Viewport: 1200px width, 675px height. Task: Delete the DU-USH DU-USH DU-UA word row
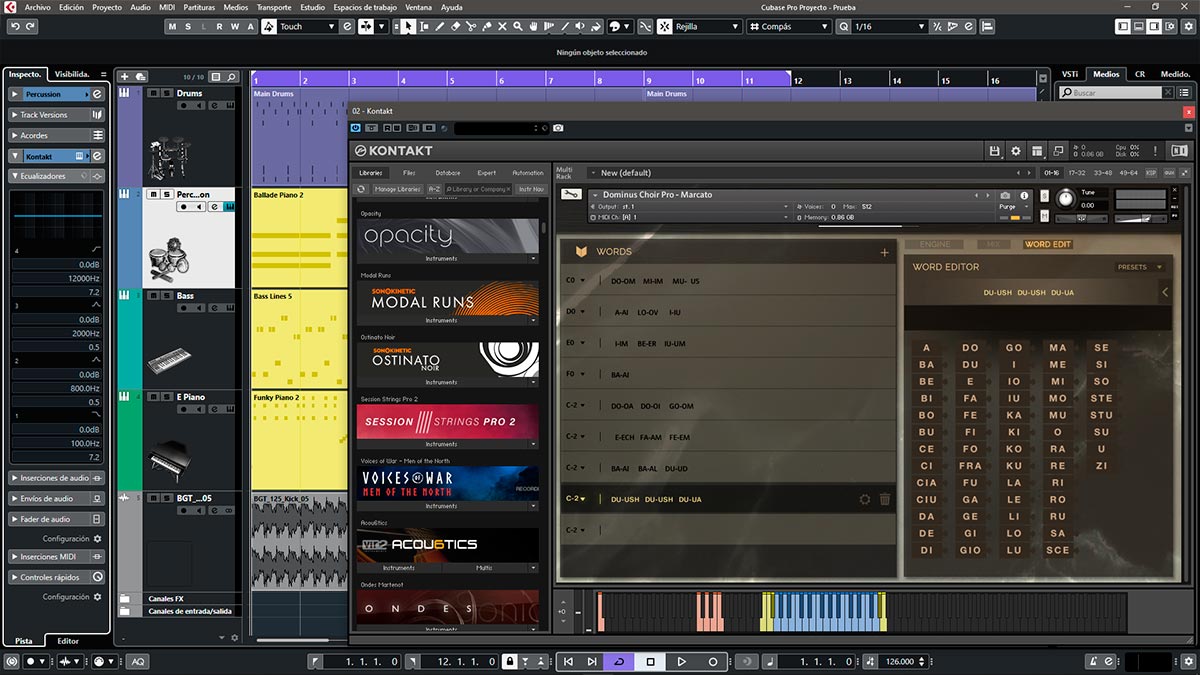pyautogui.click(x=885, y=499)
